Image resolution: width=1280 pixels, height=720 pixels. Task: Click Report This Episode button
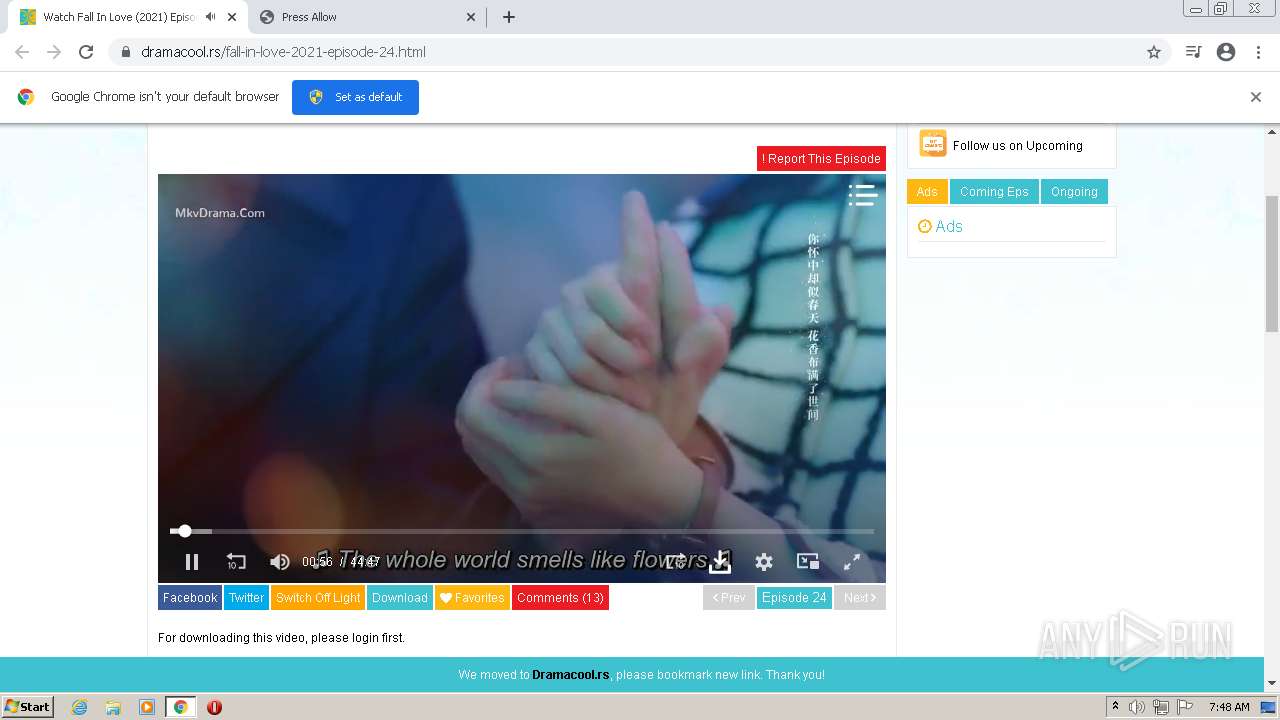pos(821,158)
